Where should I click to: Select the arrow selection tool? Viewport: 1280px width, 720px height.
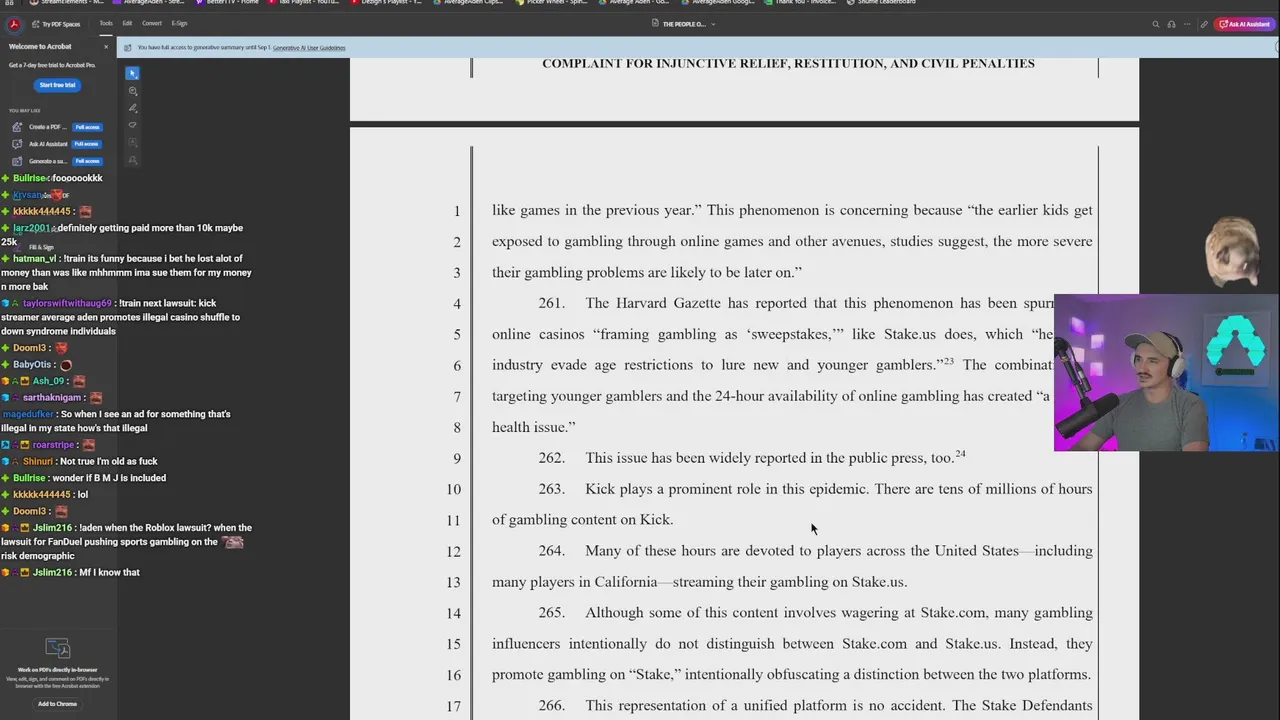click(133, 73)
